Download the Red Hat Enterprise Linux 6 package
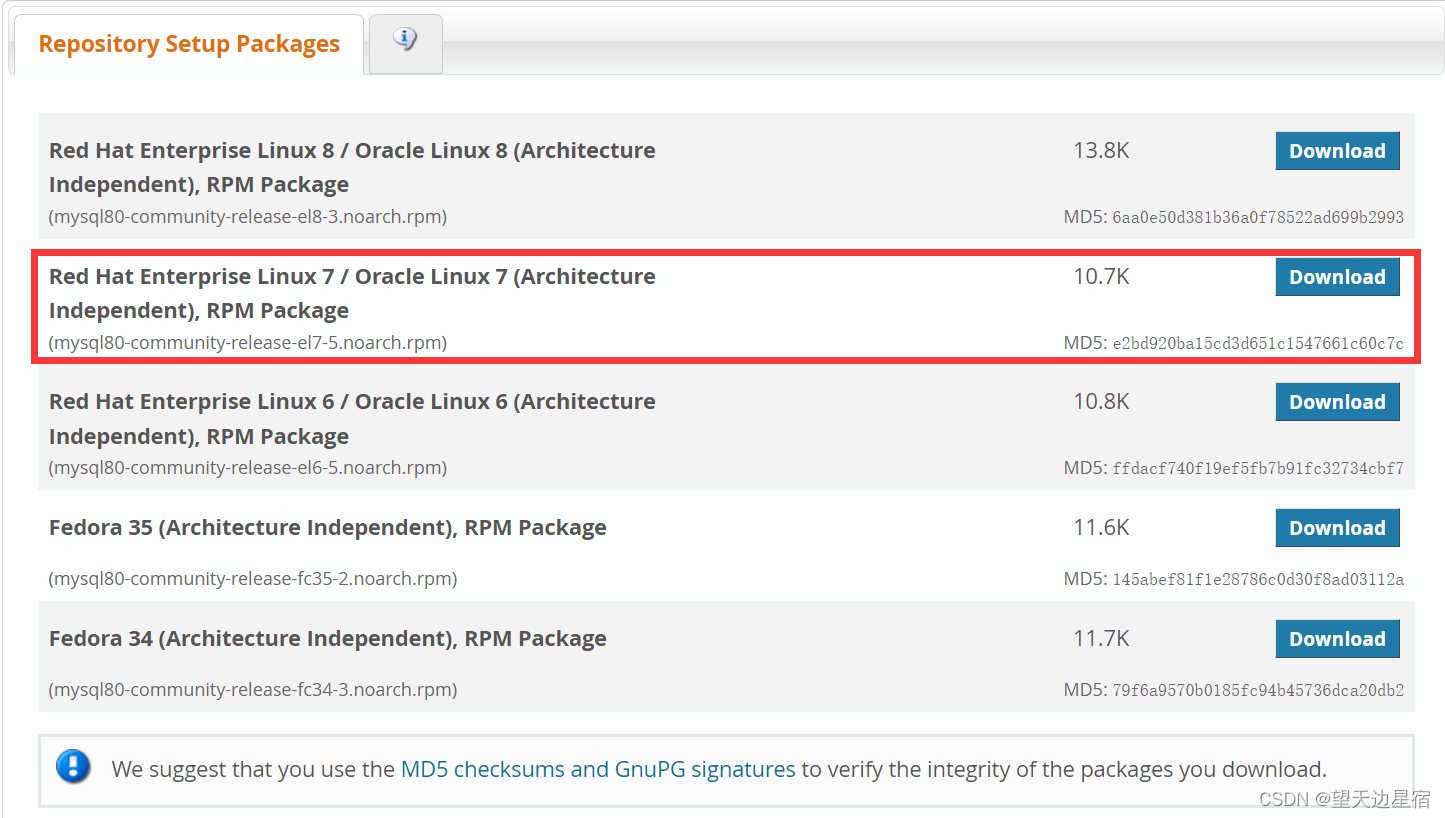Image resolution: width=1445 pixels, height=818 pixels. [x=1337, y=402]
